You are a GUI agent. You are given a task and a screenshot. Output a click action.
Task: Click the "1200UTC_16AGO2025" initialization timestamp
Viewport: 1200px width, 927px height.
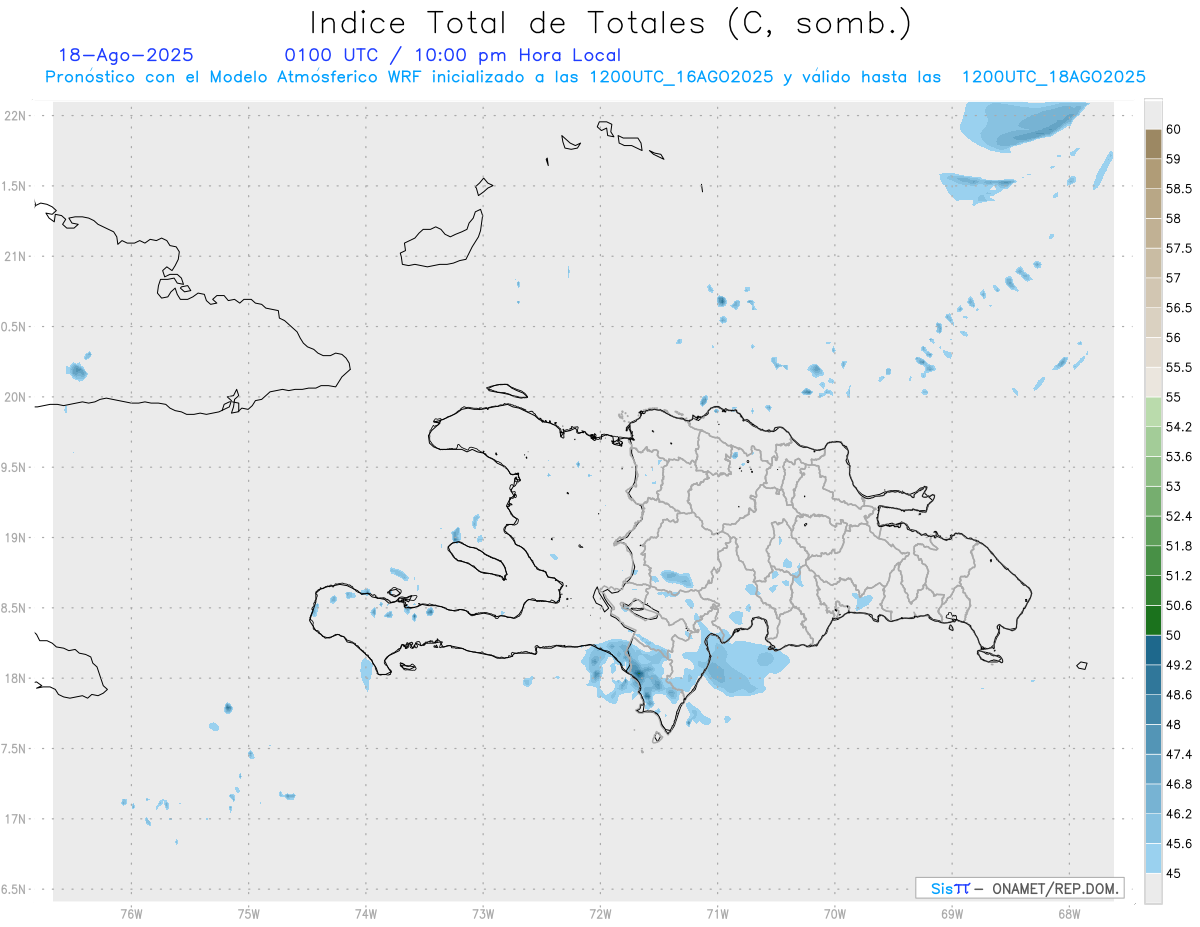(681, 77)
